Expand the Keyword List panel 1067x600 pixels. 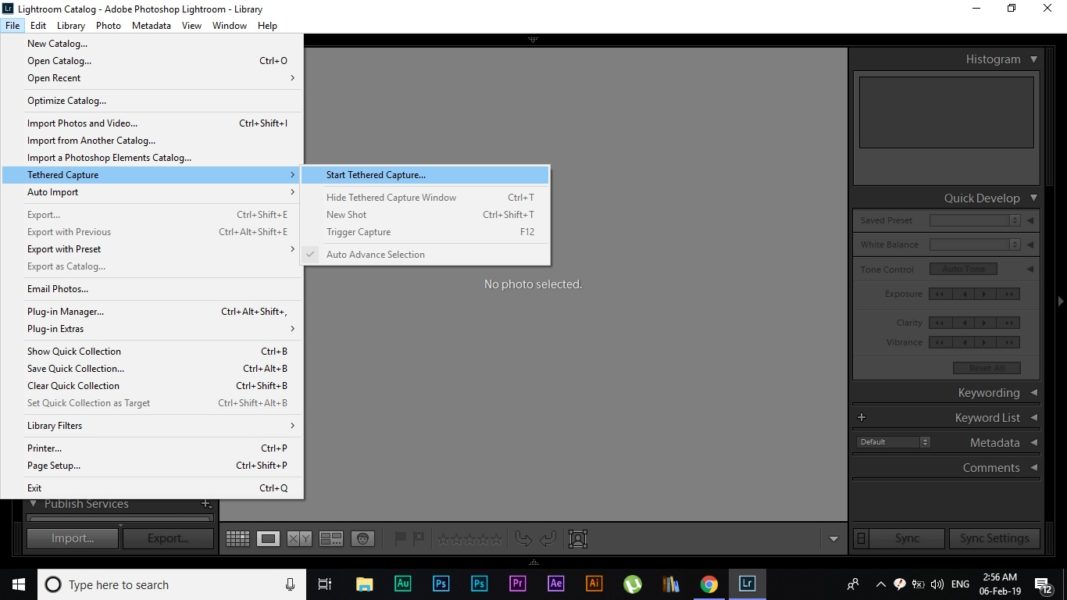click(1034, 418)
